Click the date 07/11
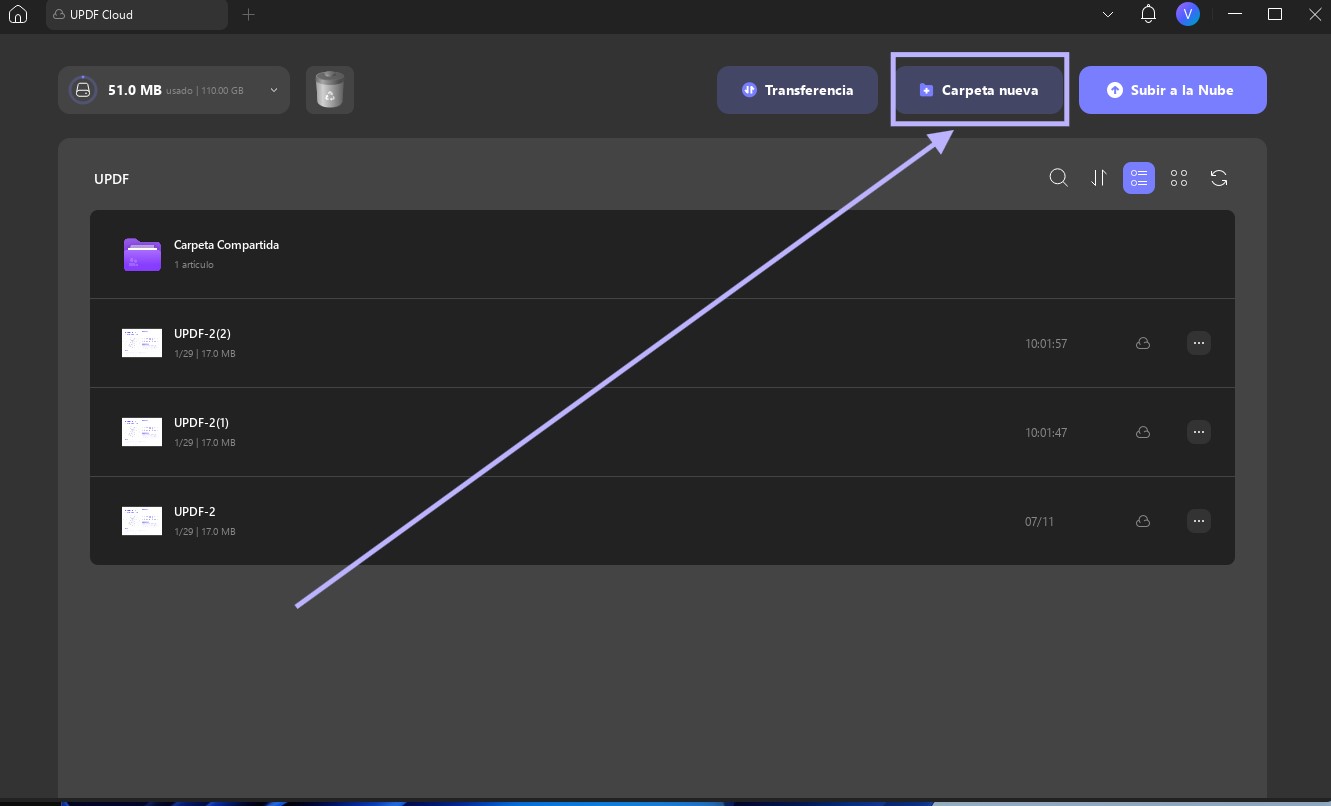The image size is (1331, 806). point(1040,522)
